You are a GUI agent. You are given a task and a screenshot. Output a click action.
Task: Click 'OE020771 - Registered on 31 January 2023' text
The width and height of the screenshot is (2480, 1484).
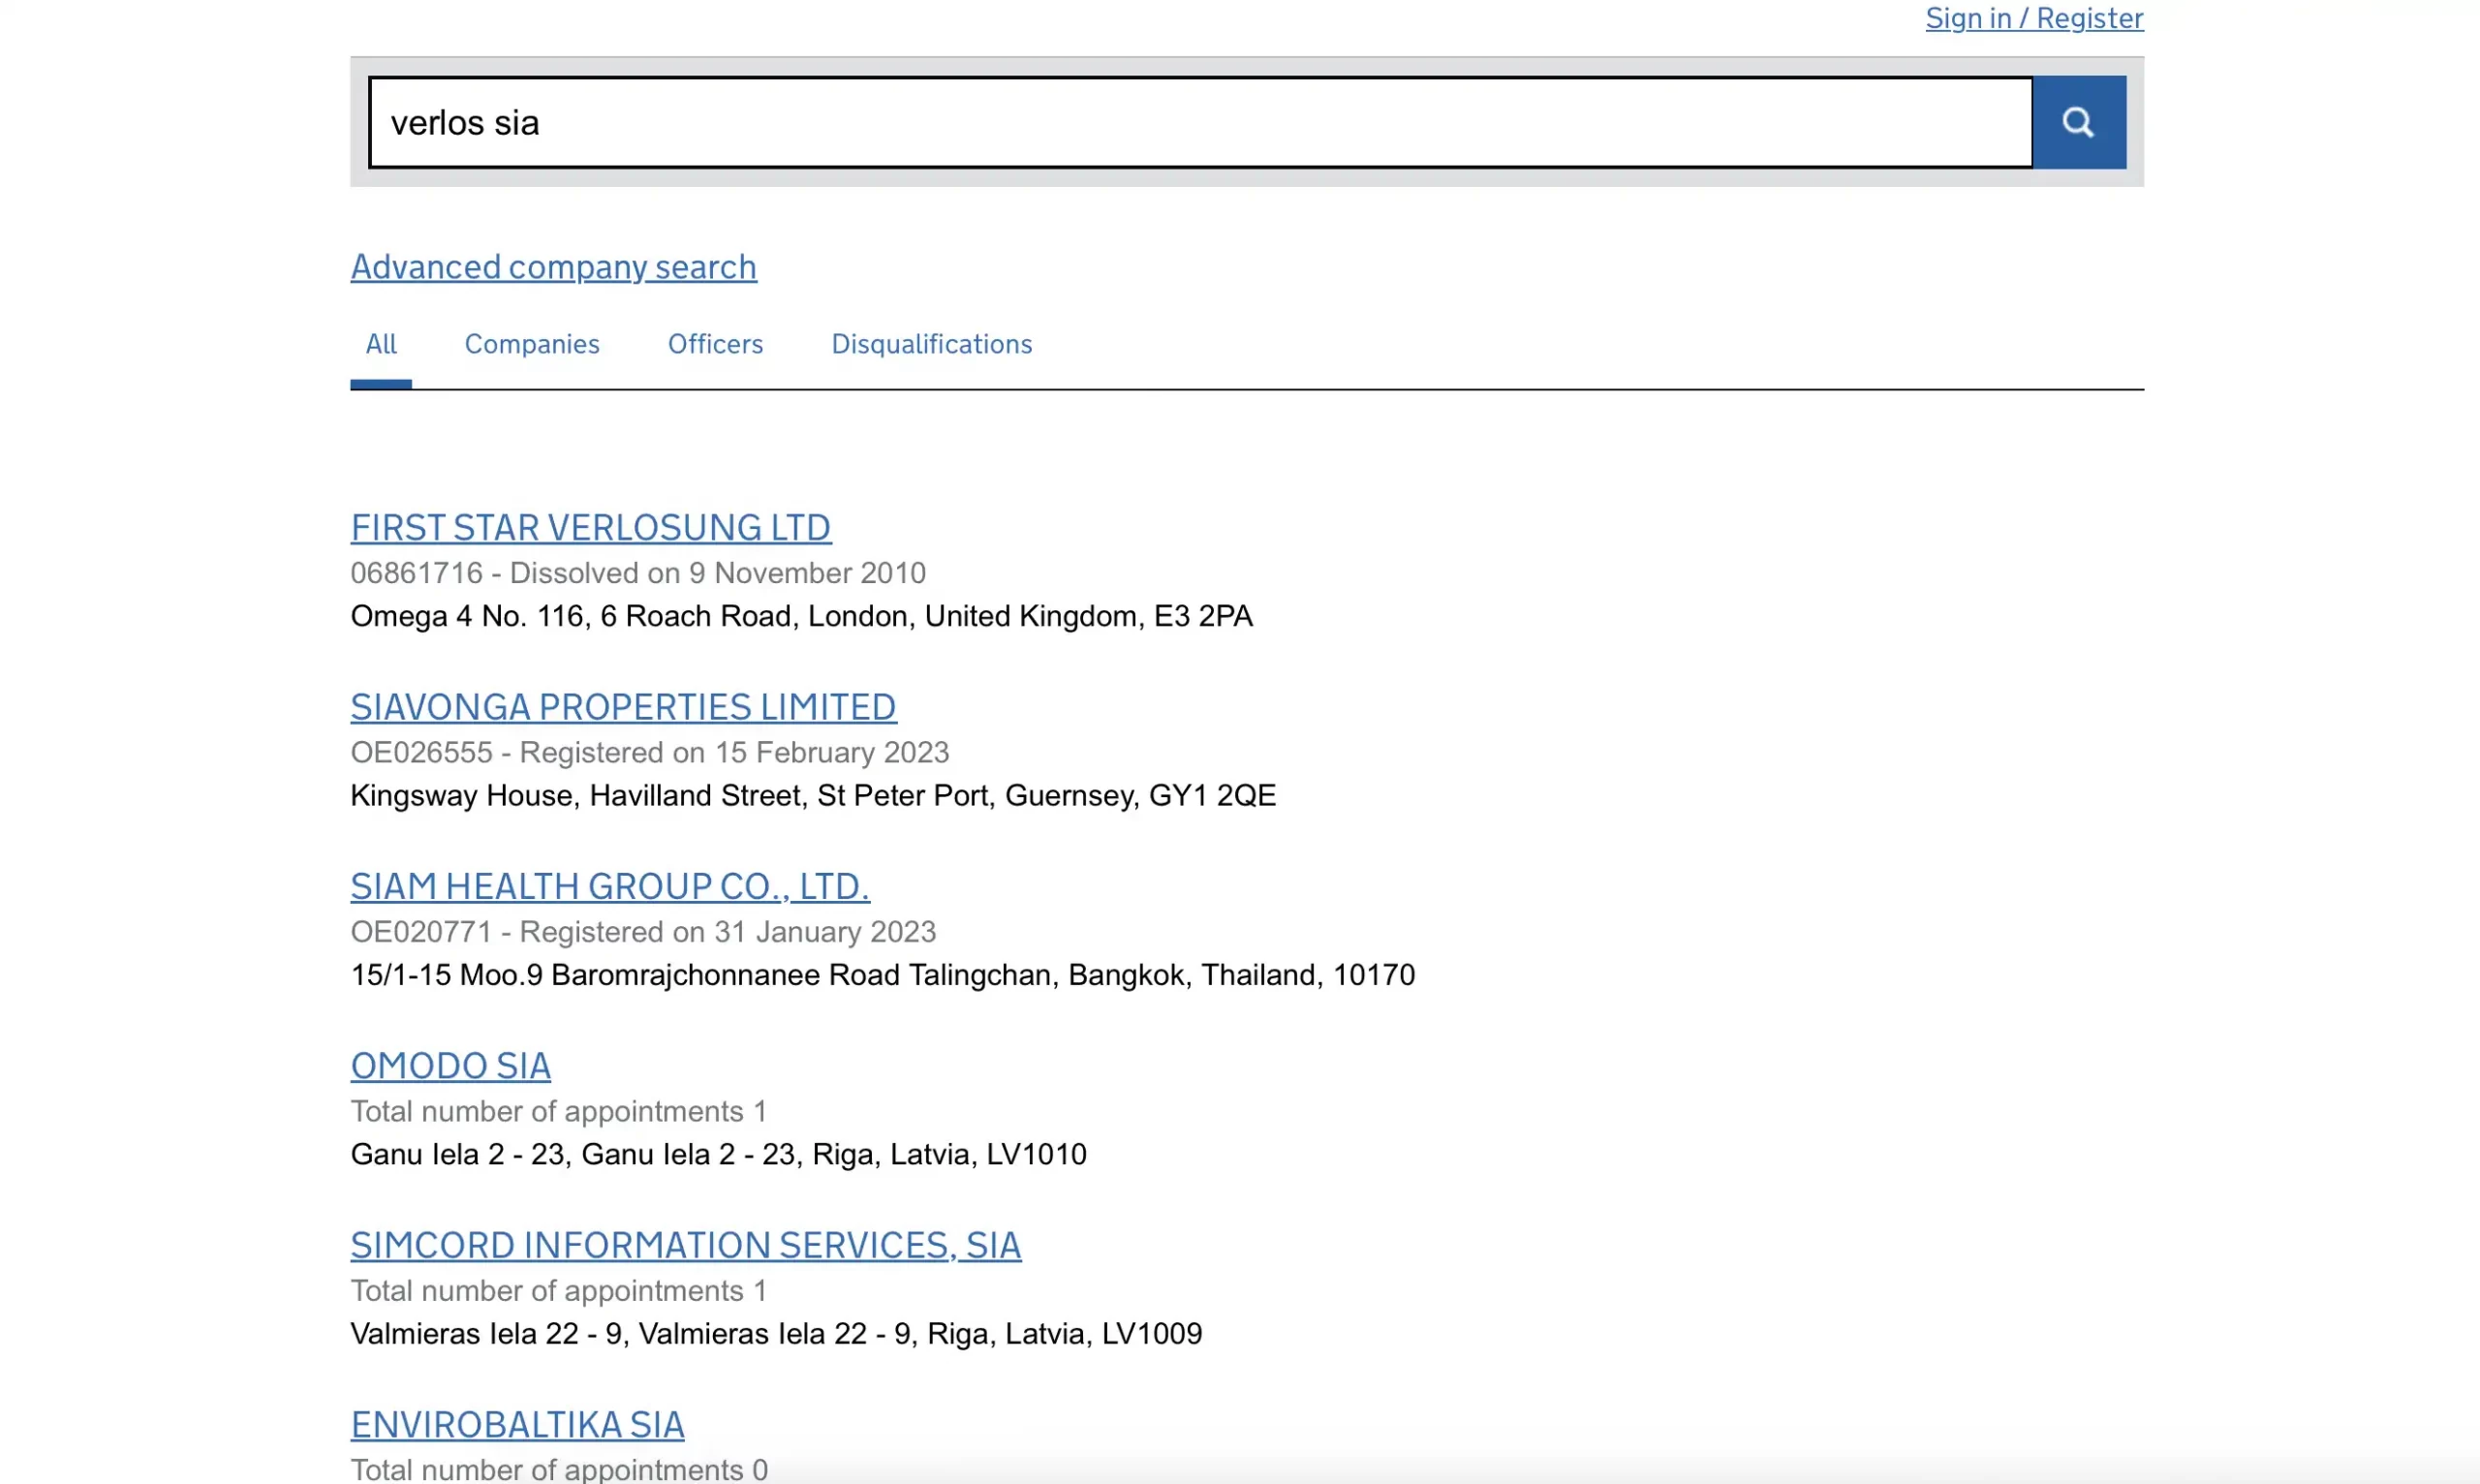(643, 932)
